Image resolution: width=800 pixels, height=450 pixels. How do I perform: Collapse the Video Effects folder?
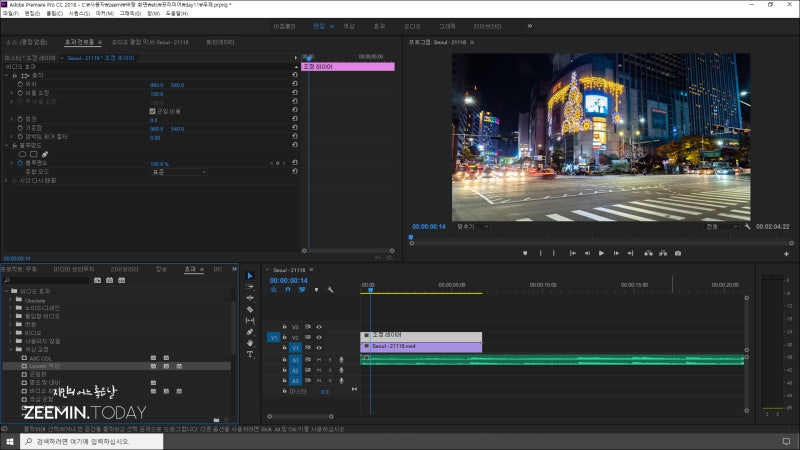pos(6,291)
